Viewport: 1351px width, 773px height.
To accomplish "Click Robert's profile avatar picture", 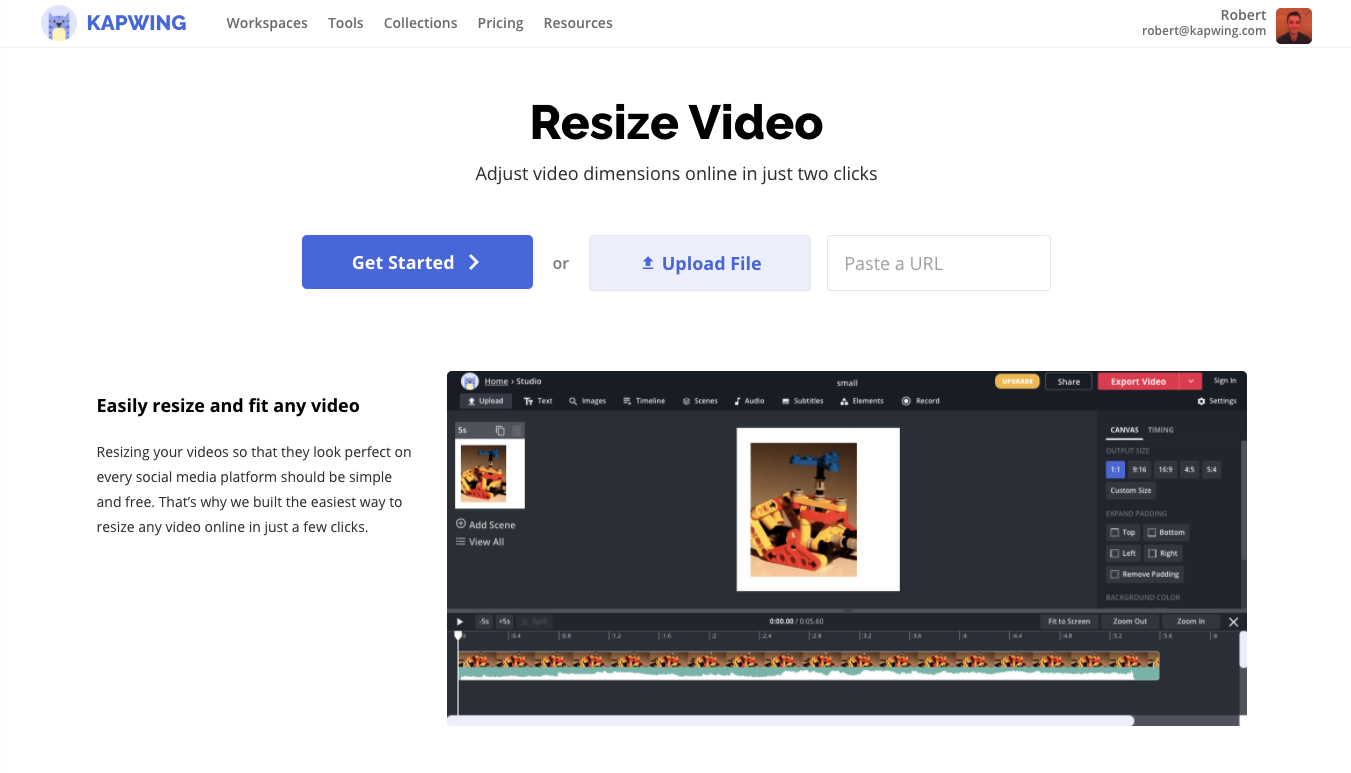I will click(x=1293, y=25).
